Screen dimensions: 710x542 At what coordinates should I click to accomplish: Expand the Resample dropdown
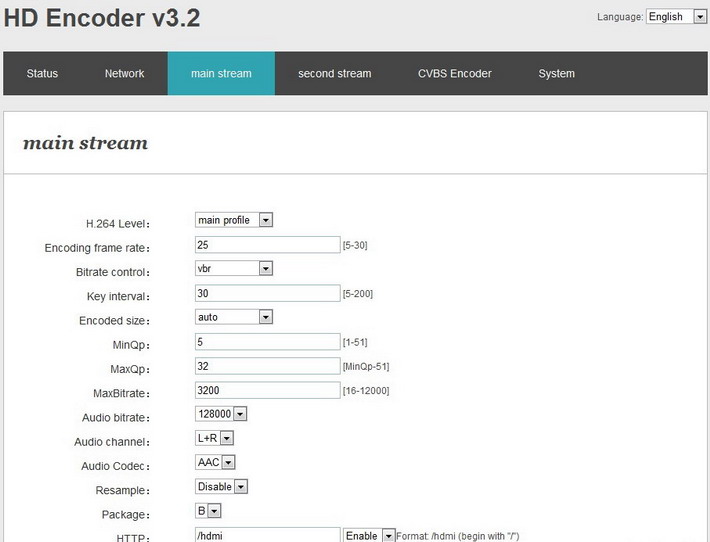[x=221, y=487]
